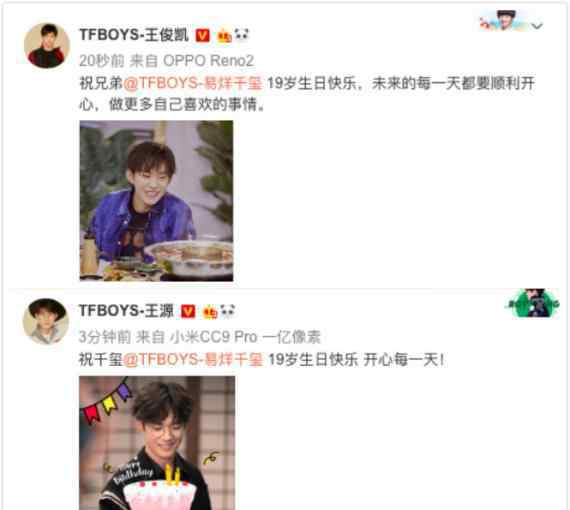
Task: Click the panda badge icon beside 王源
Action: pyautogui.click(x=228, y=311)
